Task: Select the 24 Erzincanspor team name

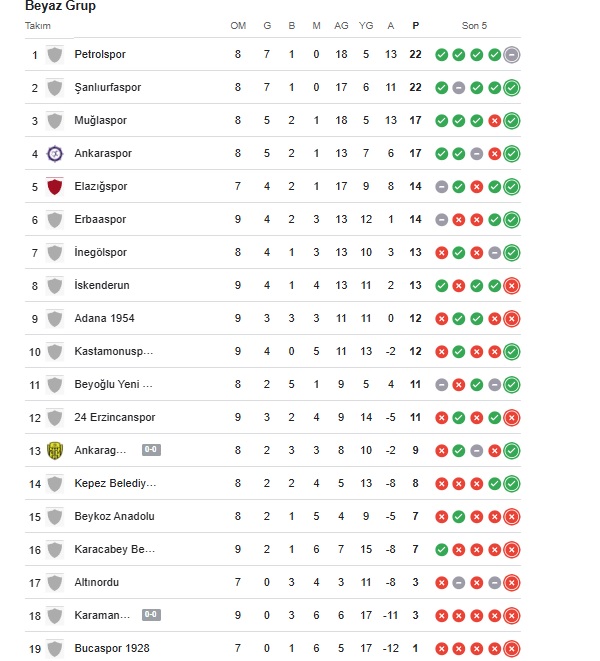Action: tap(115, 417)
